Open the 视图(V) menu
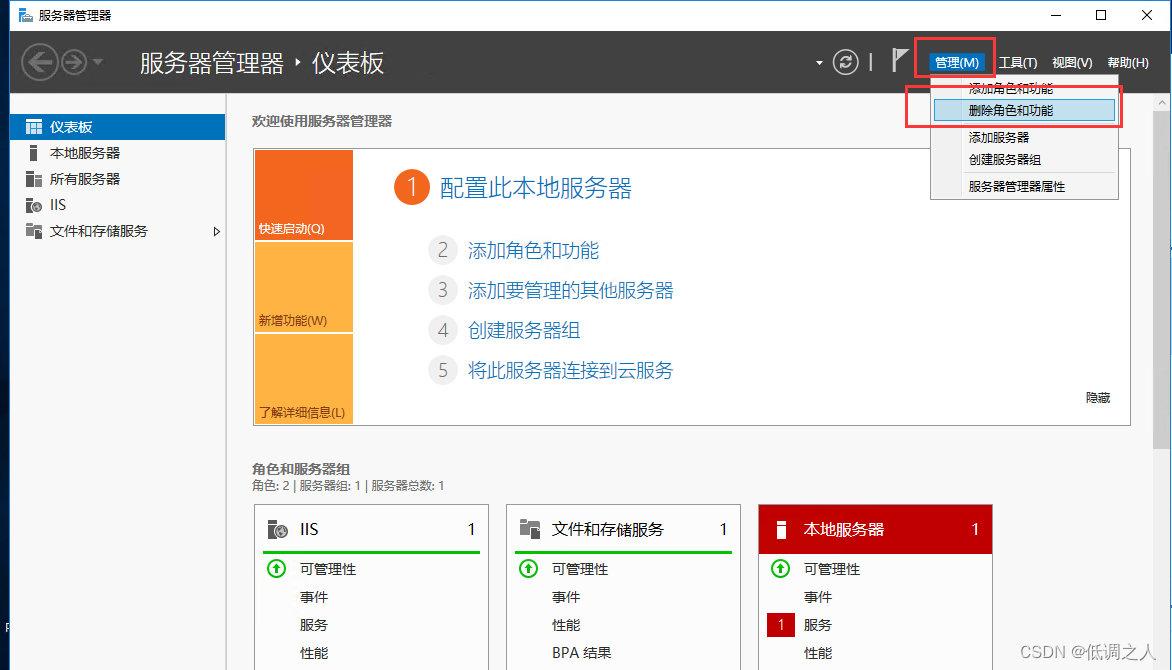Screen dimensions: 1172x670 tap(1071, 61)
